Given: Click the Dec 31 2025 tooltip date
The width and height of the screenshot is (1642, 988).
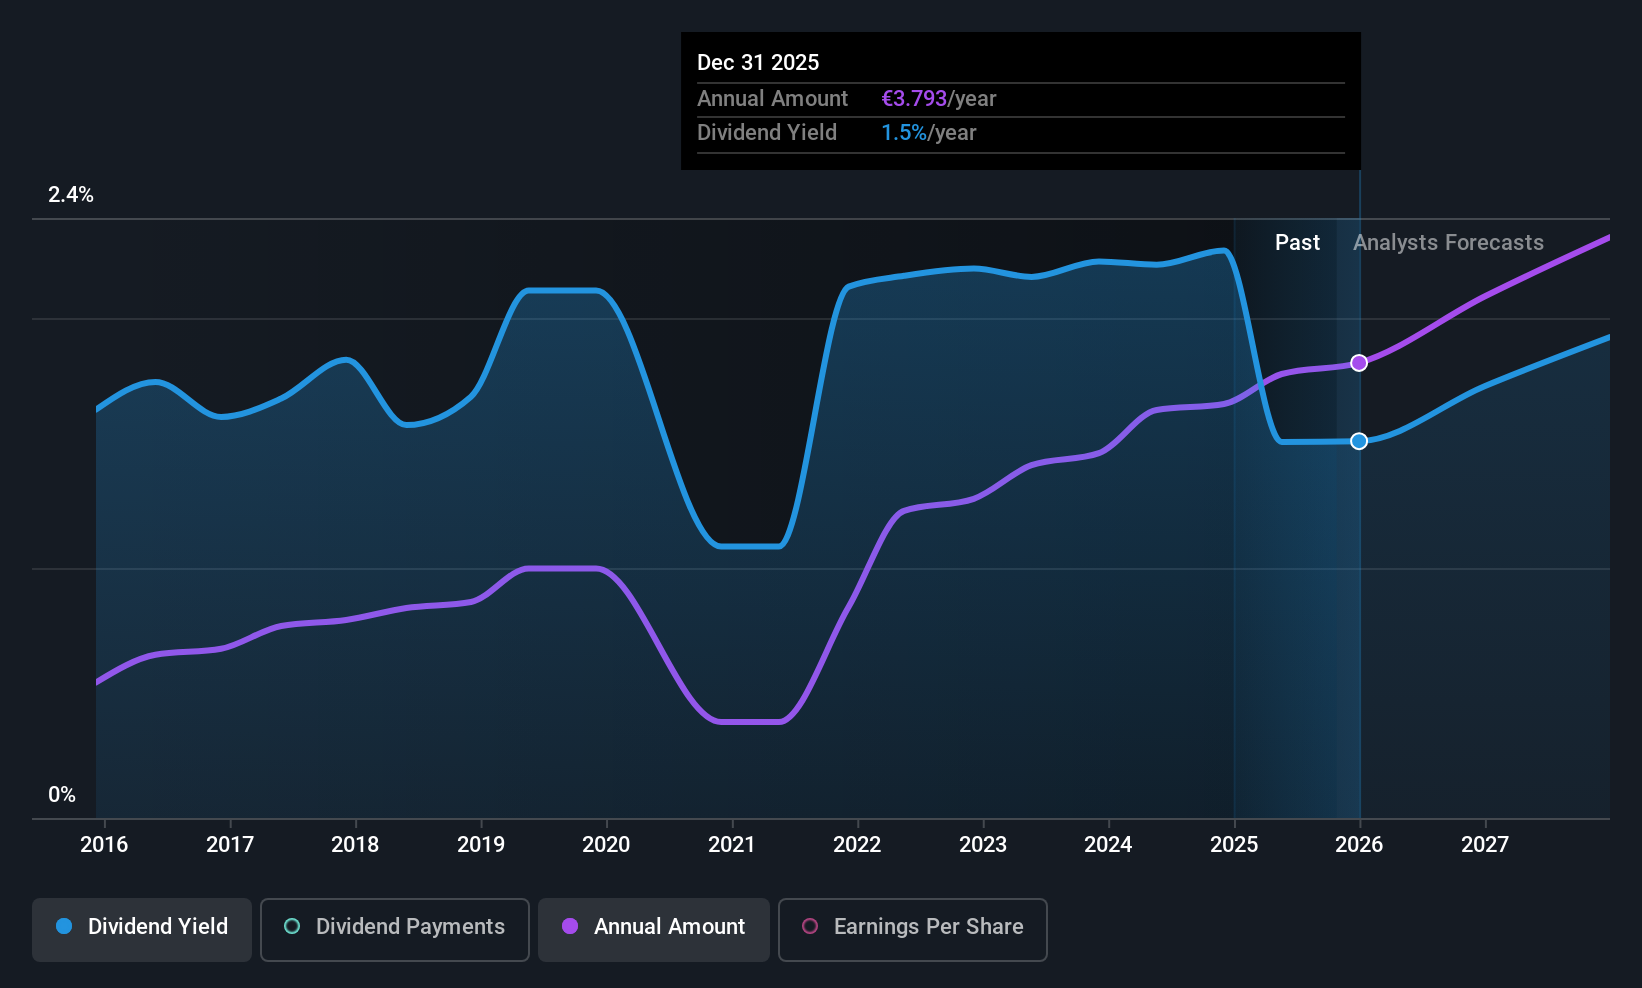Looking at the screenshot, I should [x=758, y=63].
